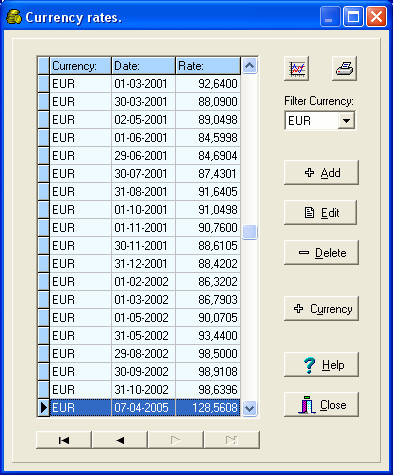
Task: Jump to first record navigator button
Action: [x=64, y=440]
